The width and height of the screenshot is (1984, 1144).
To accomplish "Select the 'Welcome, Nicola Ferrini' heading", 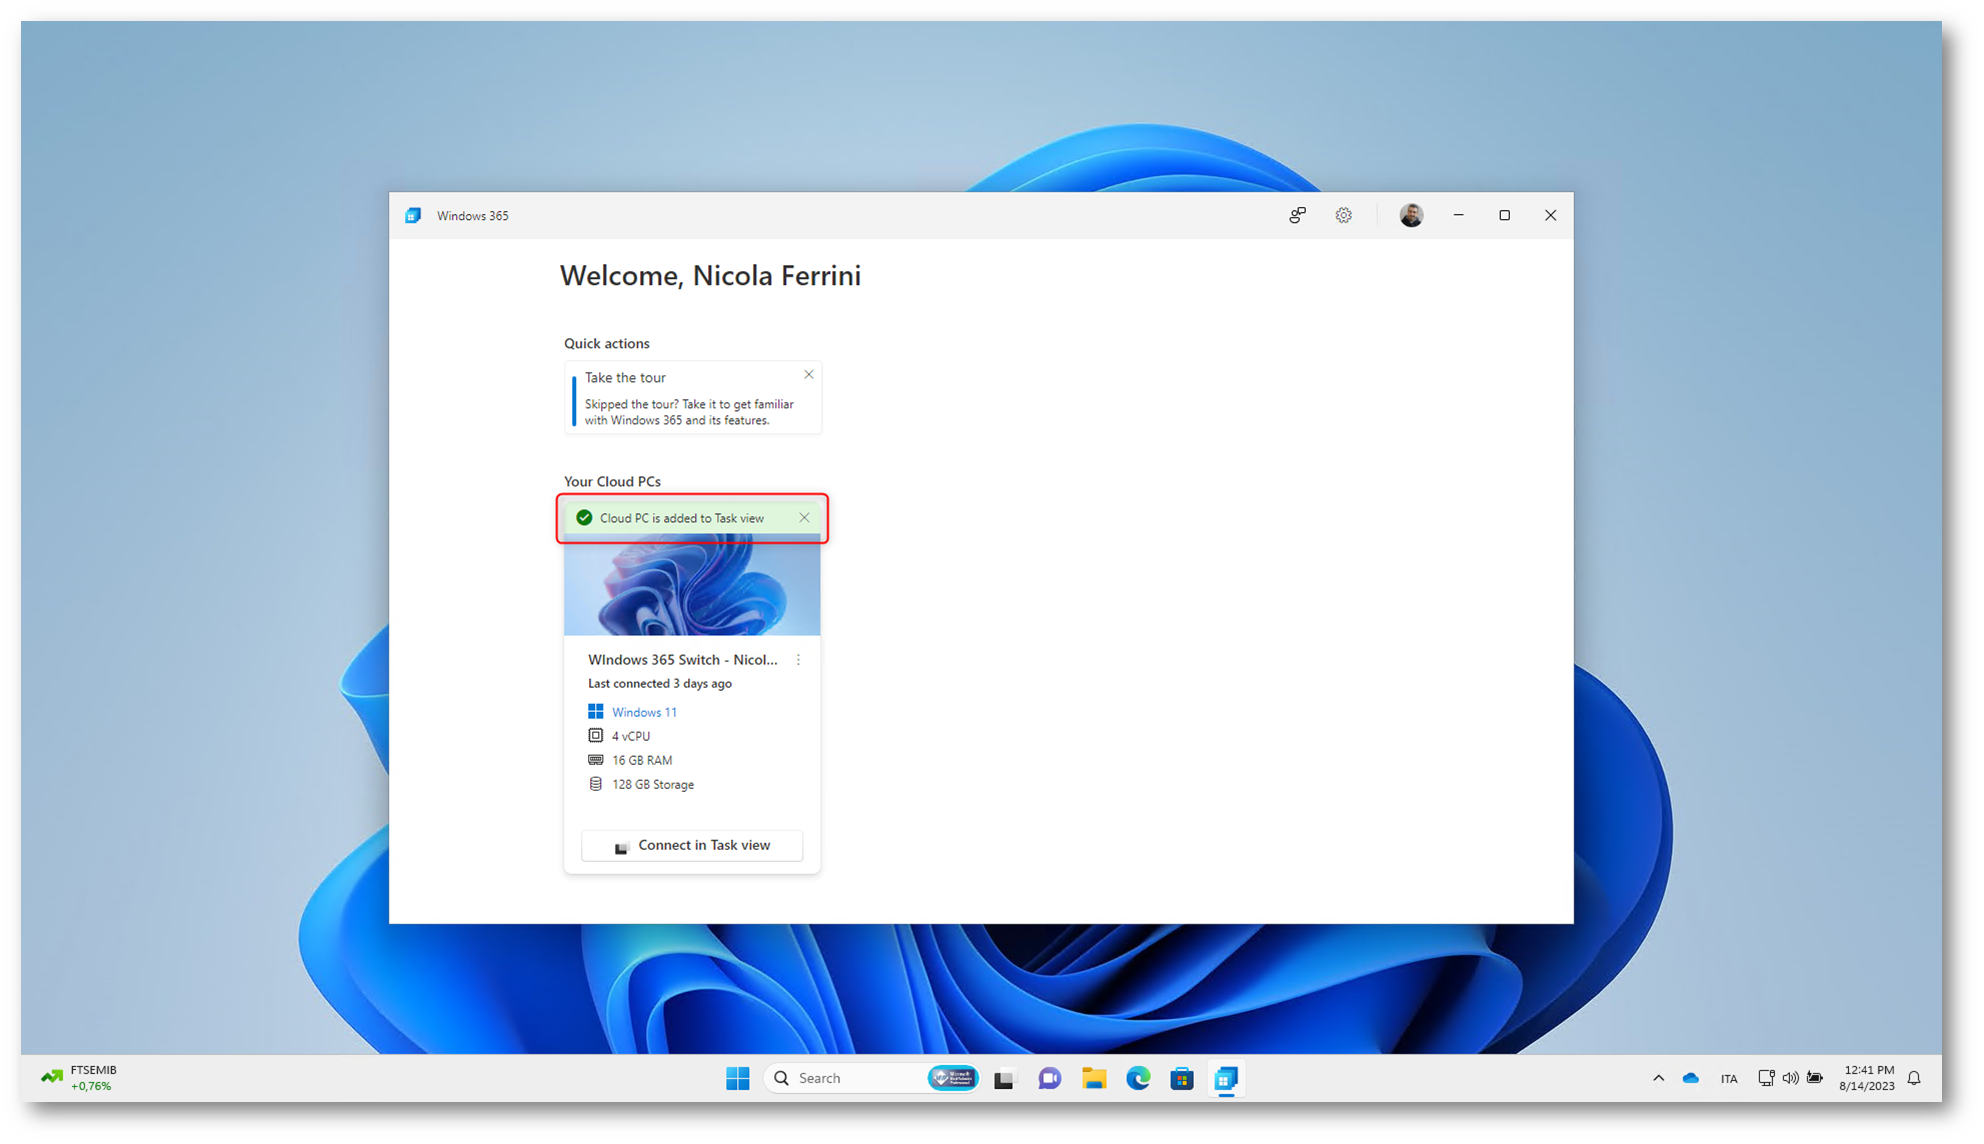I will (710, 276).
